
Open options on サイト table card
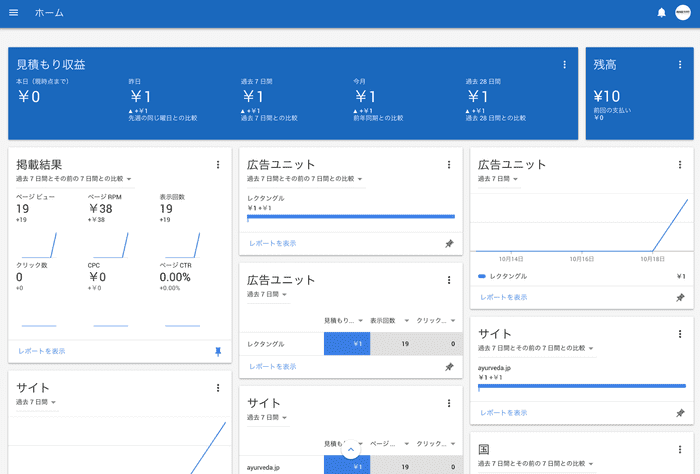[449, 403]
